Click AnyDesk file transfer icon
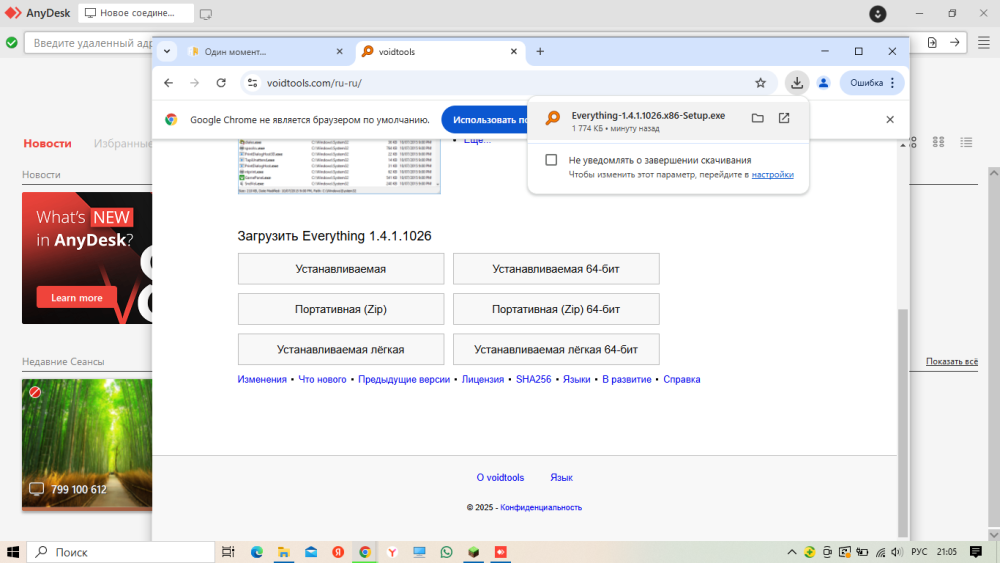Screen dimensions: 1000x563 tap(932, 43)
